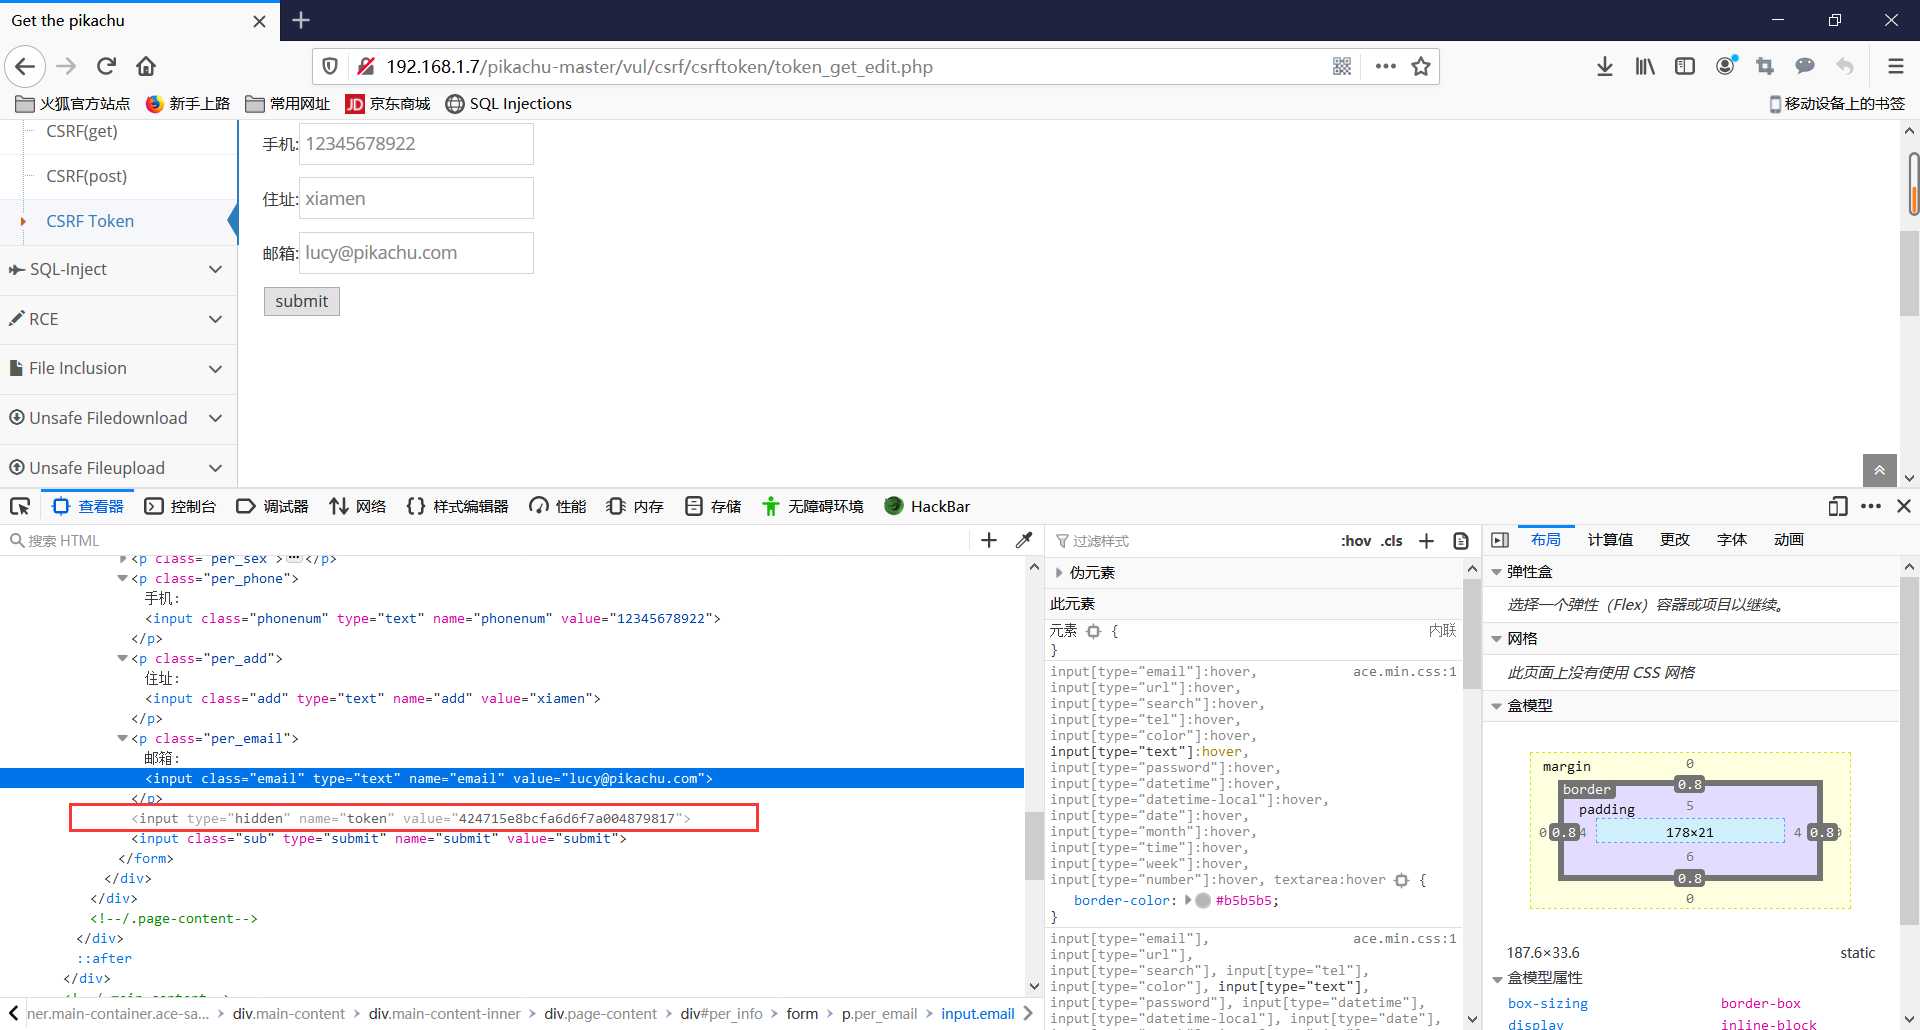1920x1030 pixels.
Task: Close the developer tools panel
Action: click(x=1904, y=507)
